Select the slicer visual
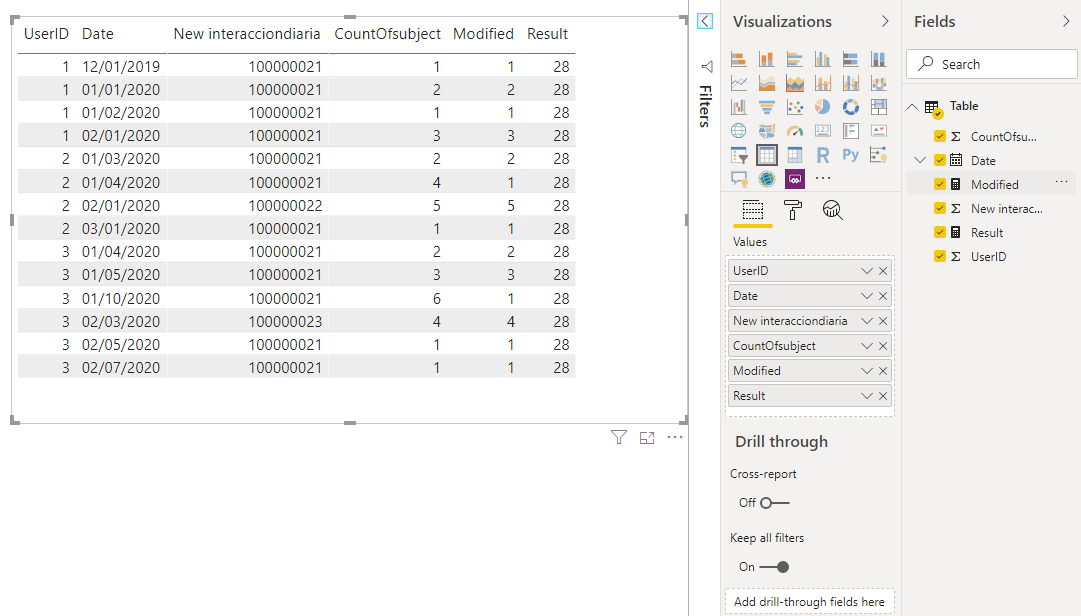This screenshot has height=616, width=1081. (738, 155)
